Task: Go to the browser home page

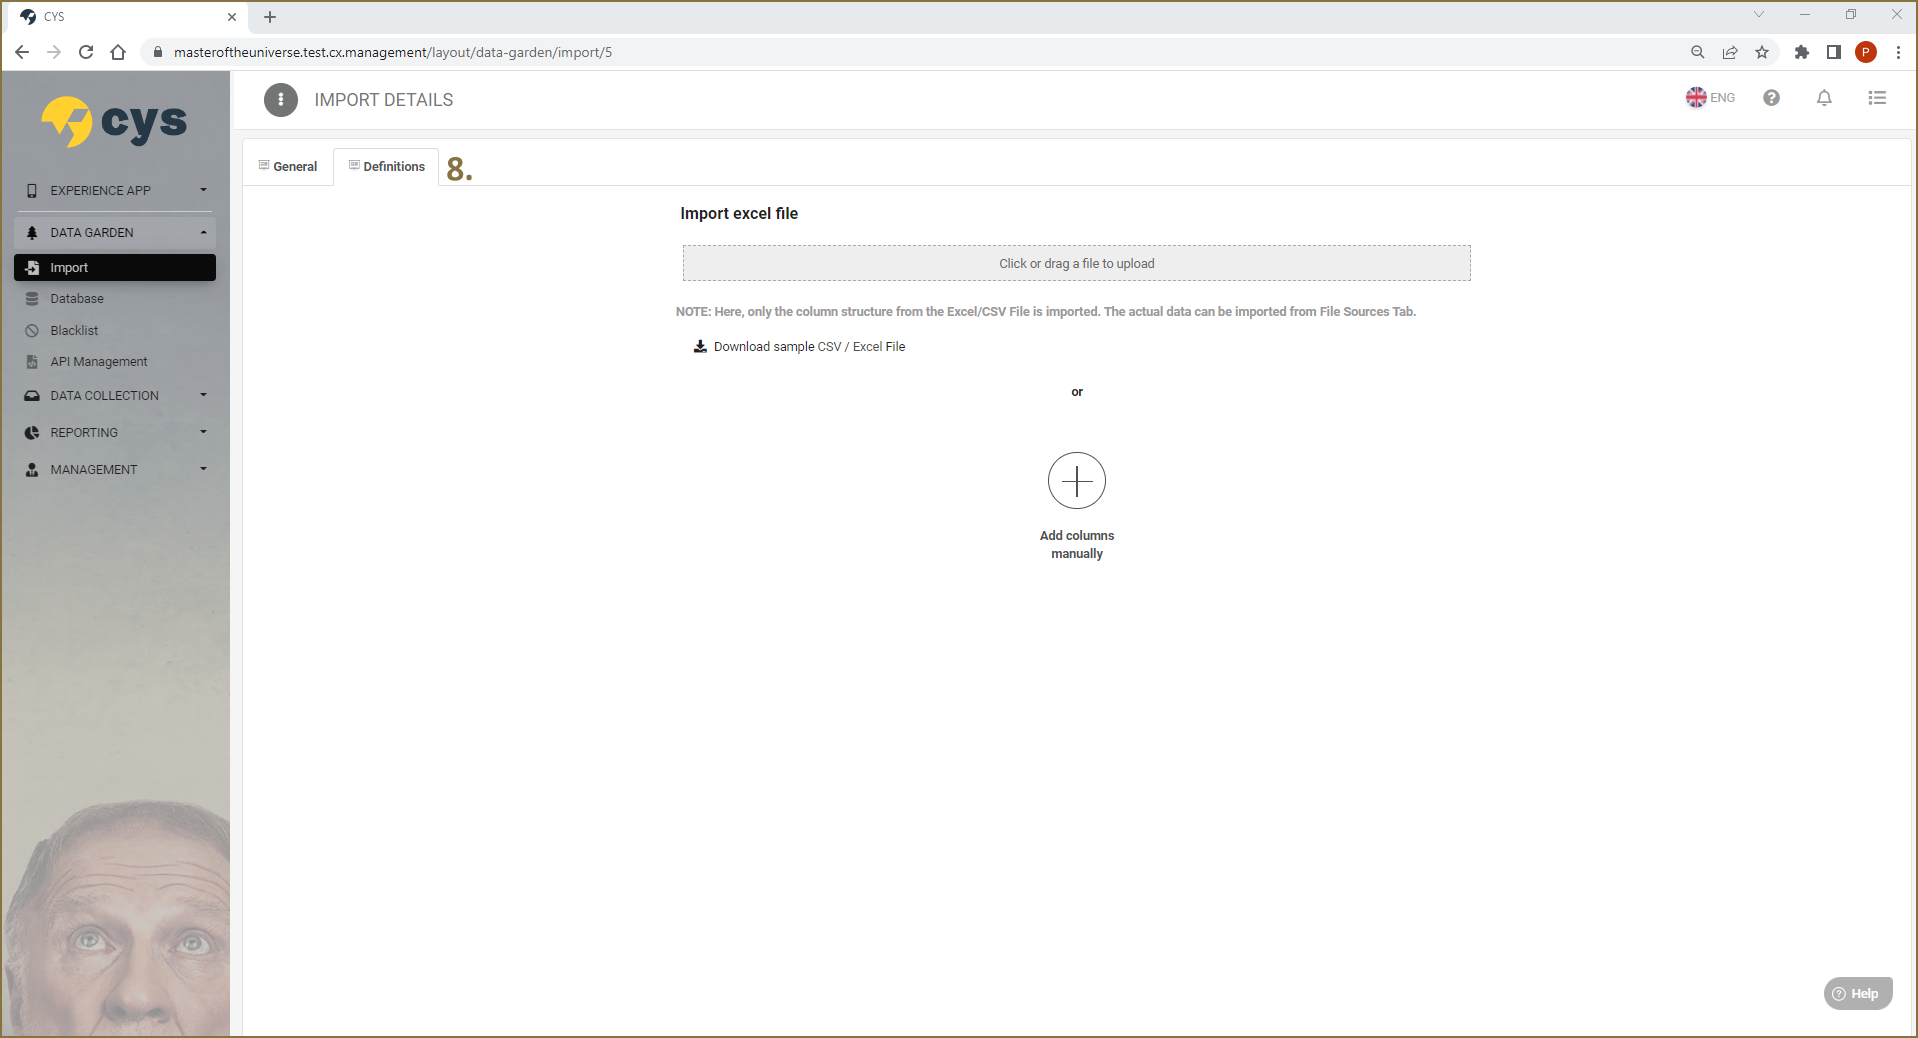Action: (x=118, y=52)
